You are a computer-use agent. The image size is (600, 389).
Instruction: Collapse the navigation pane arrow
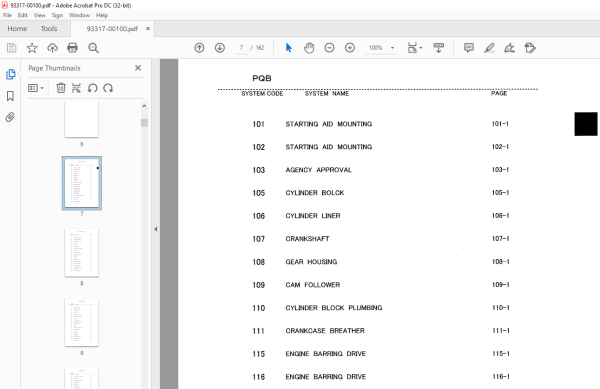[156, 229]
